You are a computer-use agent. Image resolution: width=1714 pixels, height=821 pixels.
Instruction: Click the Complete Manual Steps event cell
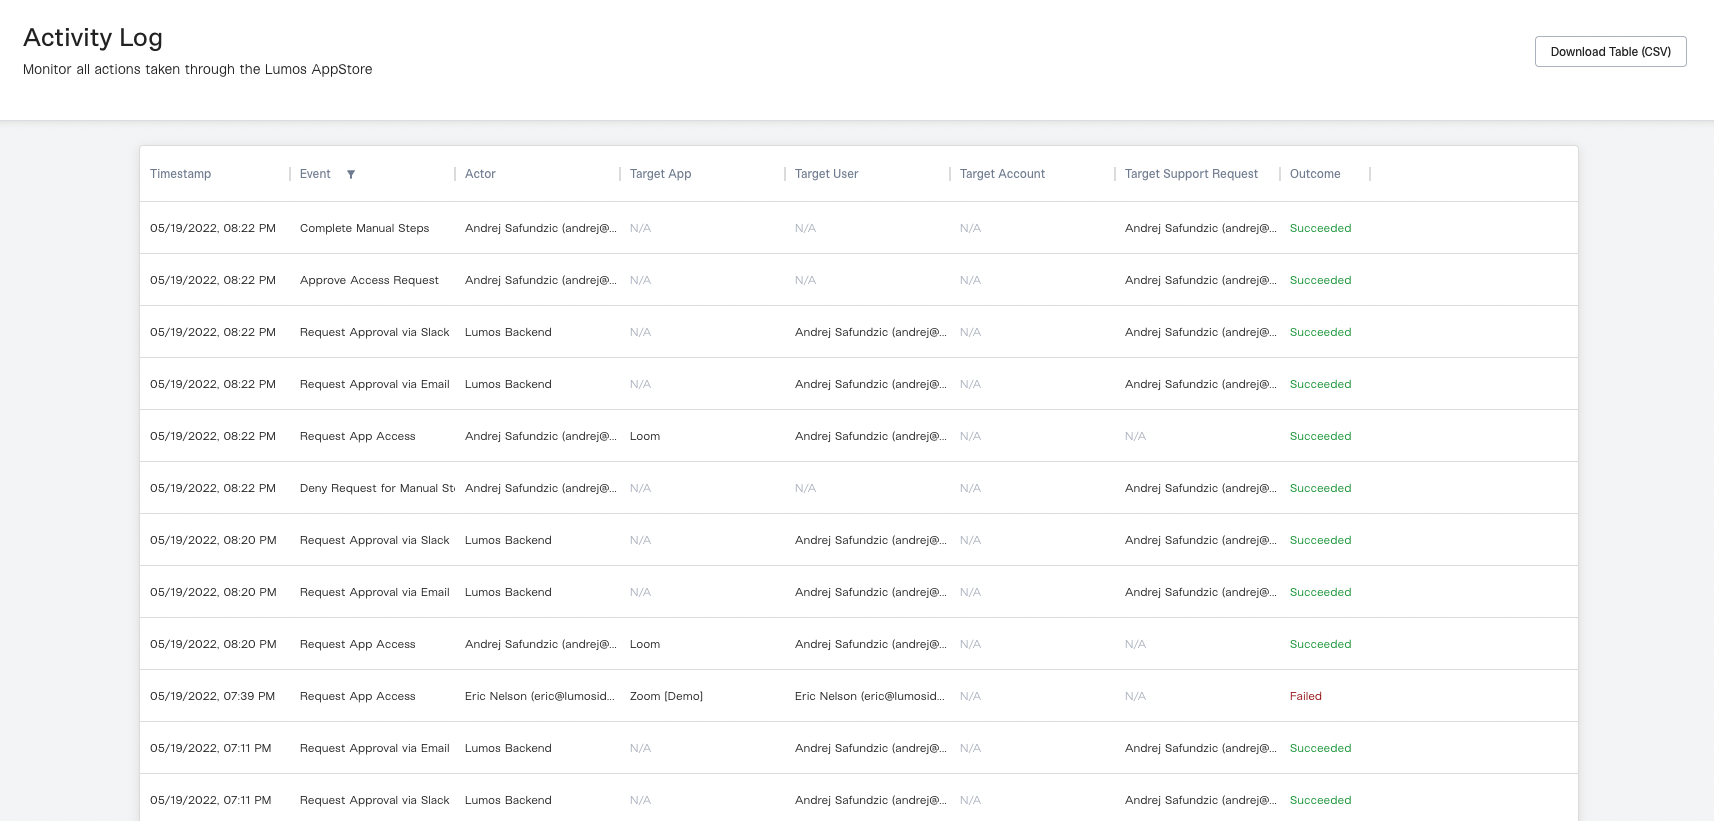pyautogui.click(x=365, y=228)
